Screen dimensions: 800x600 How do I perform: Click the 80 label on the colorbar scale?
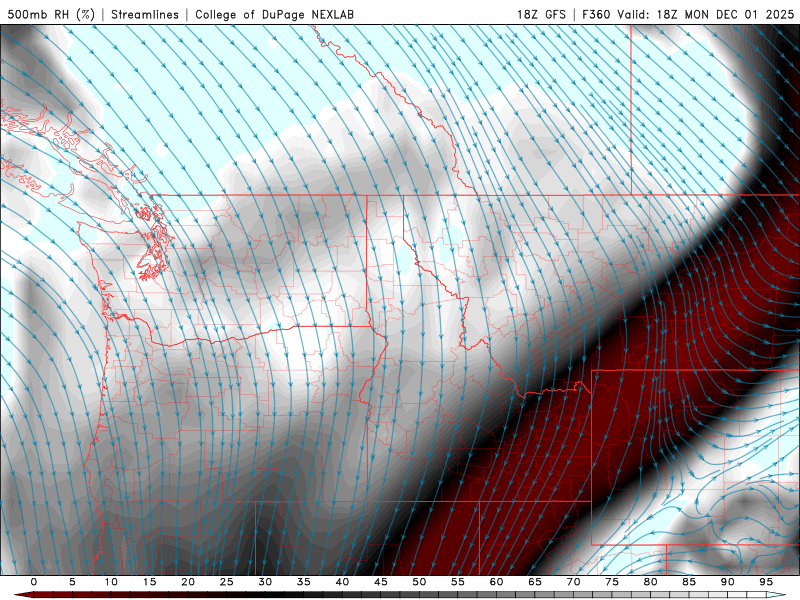[x=650, y=582]
